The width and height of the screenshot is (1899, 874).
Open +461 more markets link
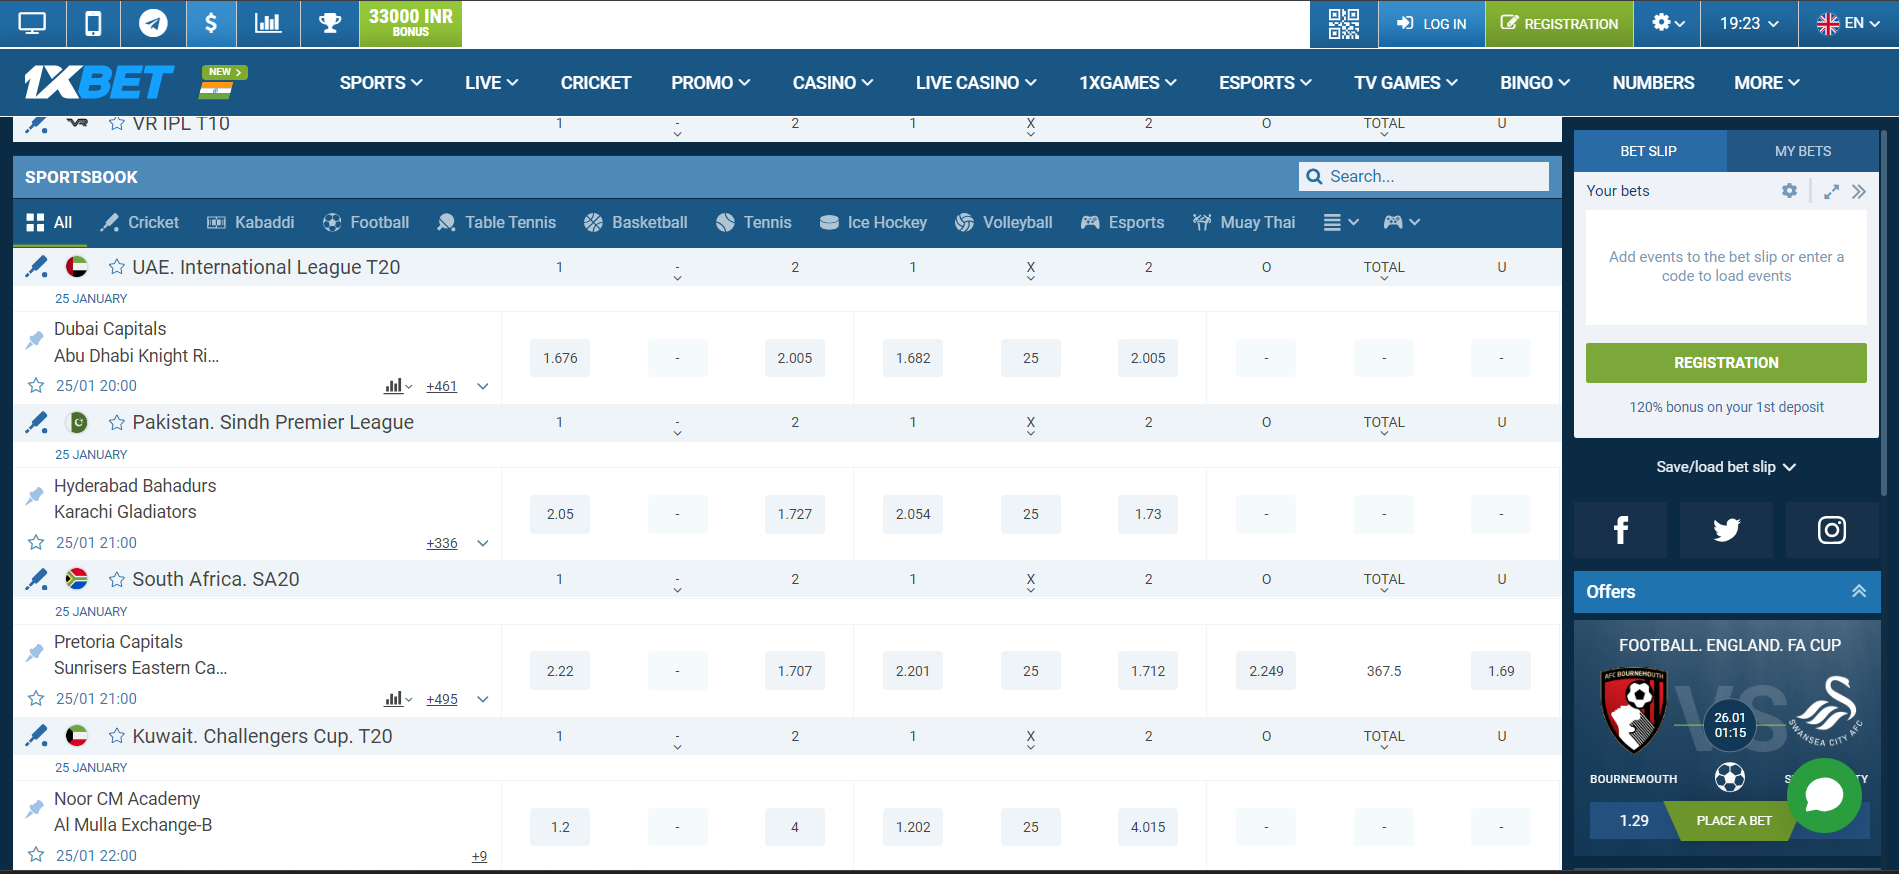pos(441,386)
